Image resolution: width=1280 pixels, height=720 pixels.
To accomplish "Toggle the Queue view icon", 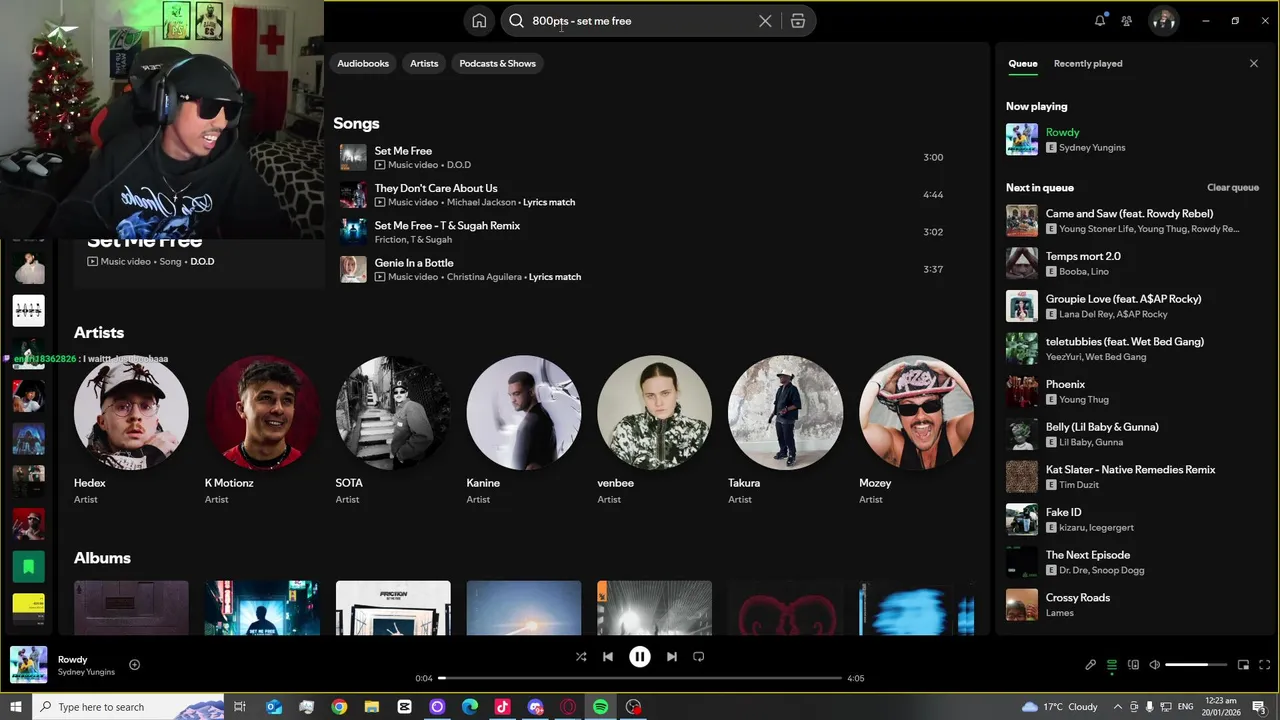I will tap(1112, 665).
